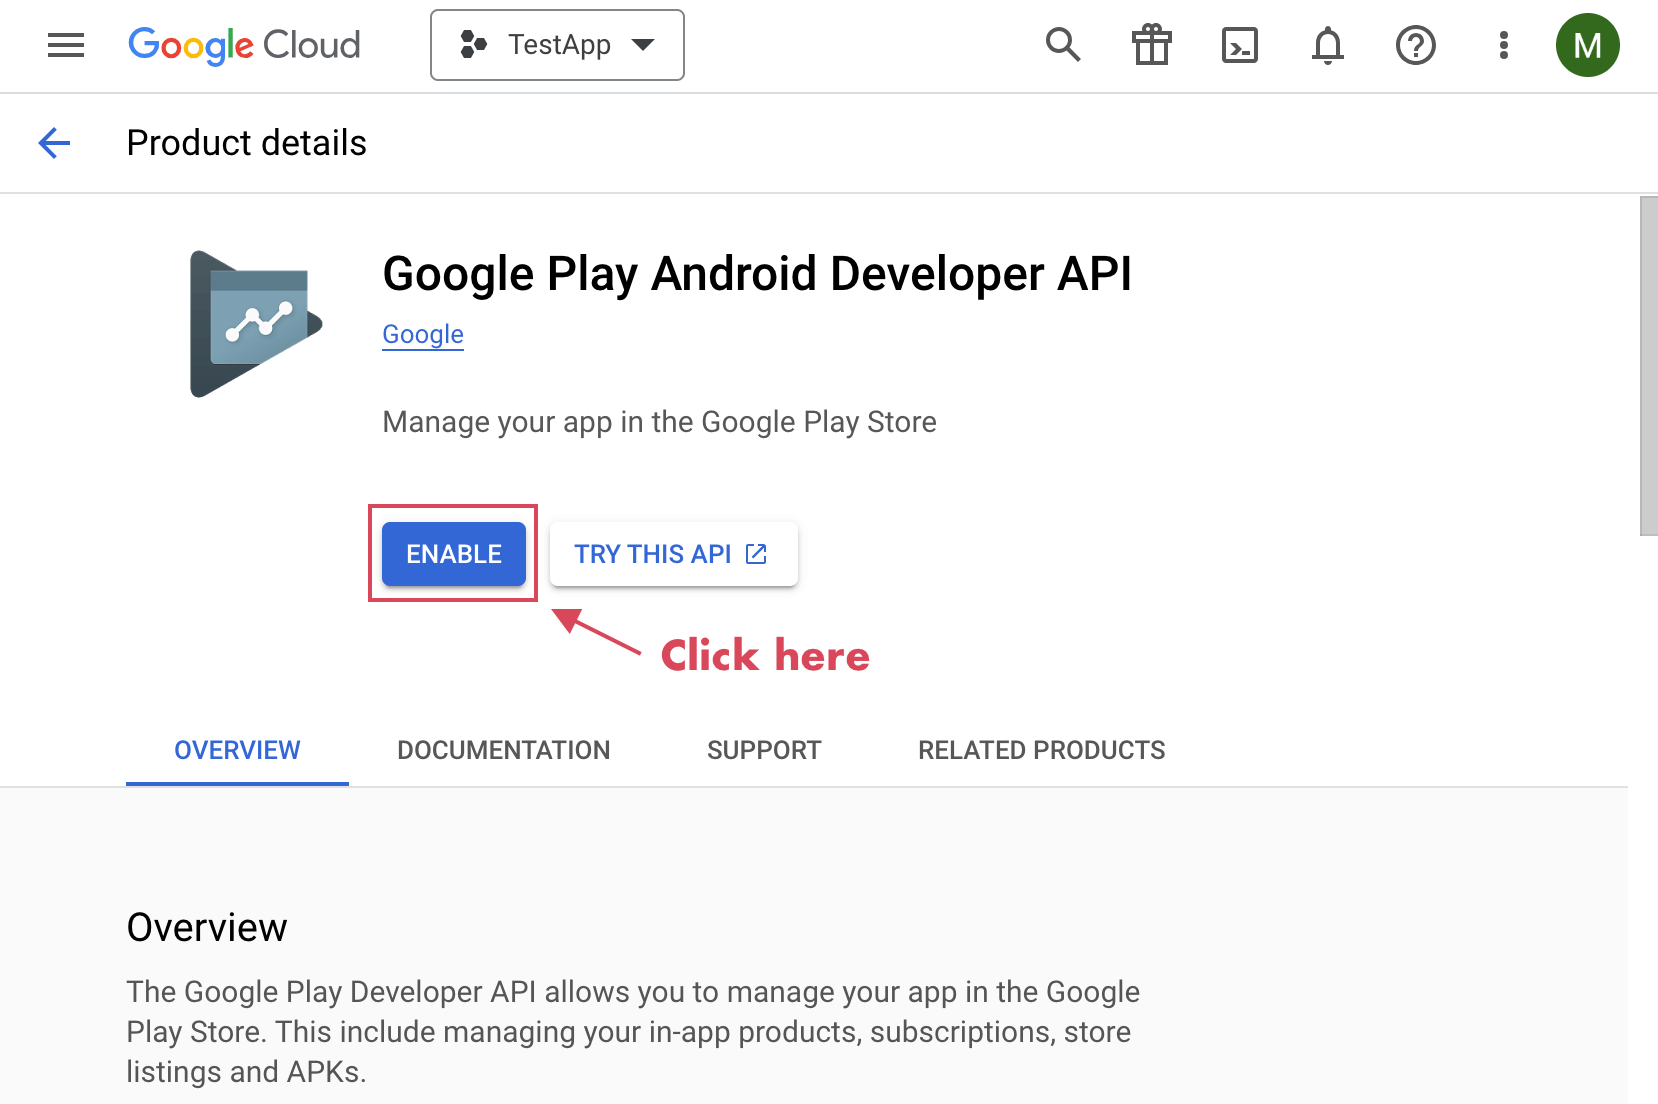Open the account menu via M avatar
This screenshot has height=1104, width=1658.
1587,45
